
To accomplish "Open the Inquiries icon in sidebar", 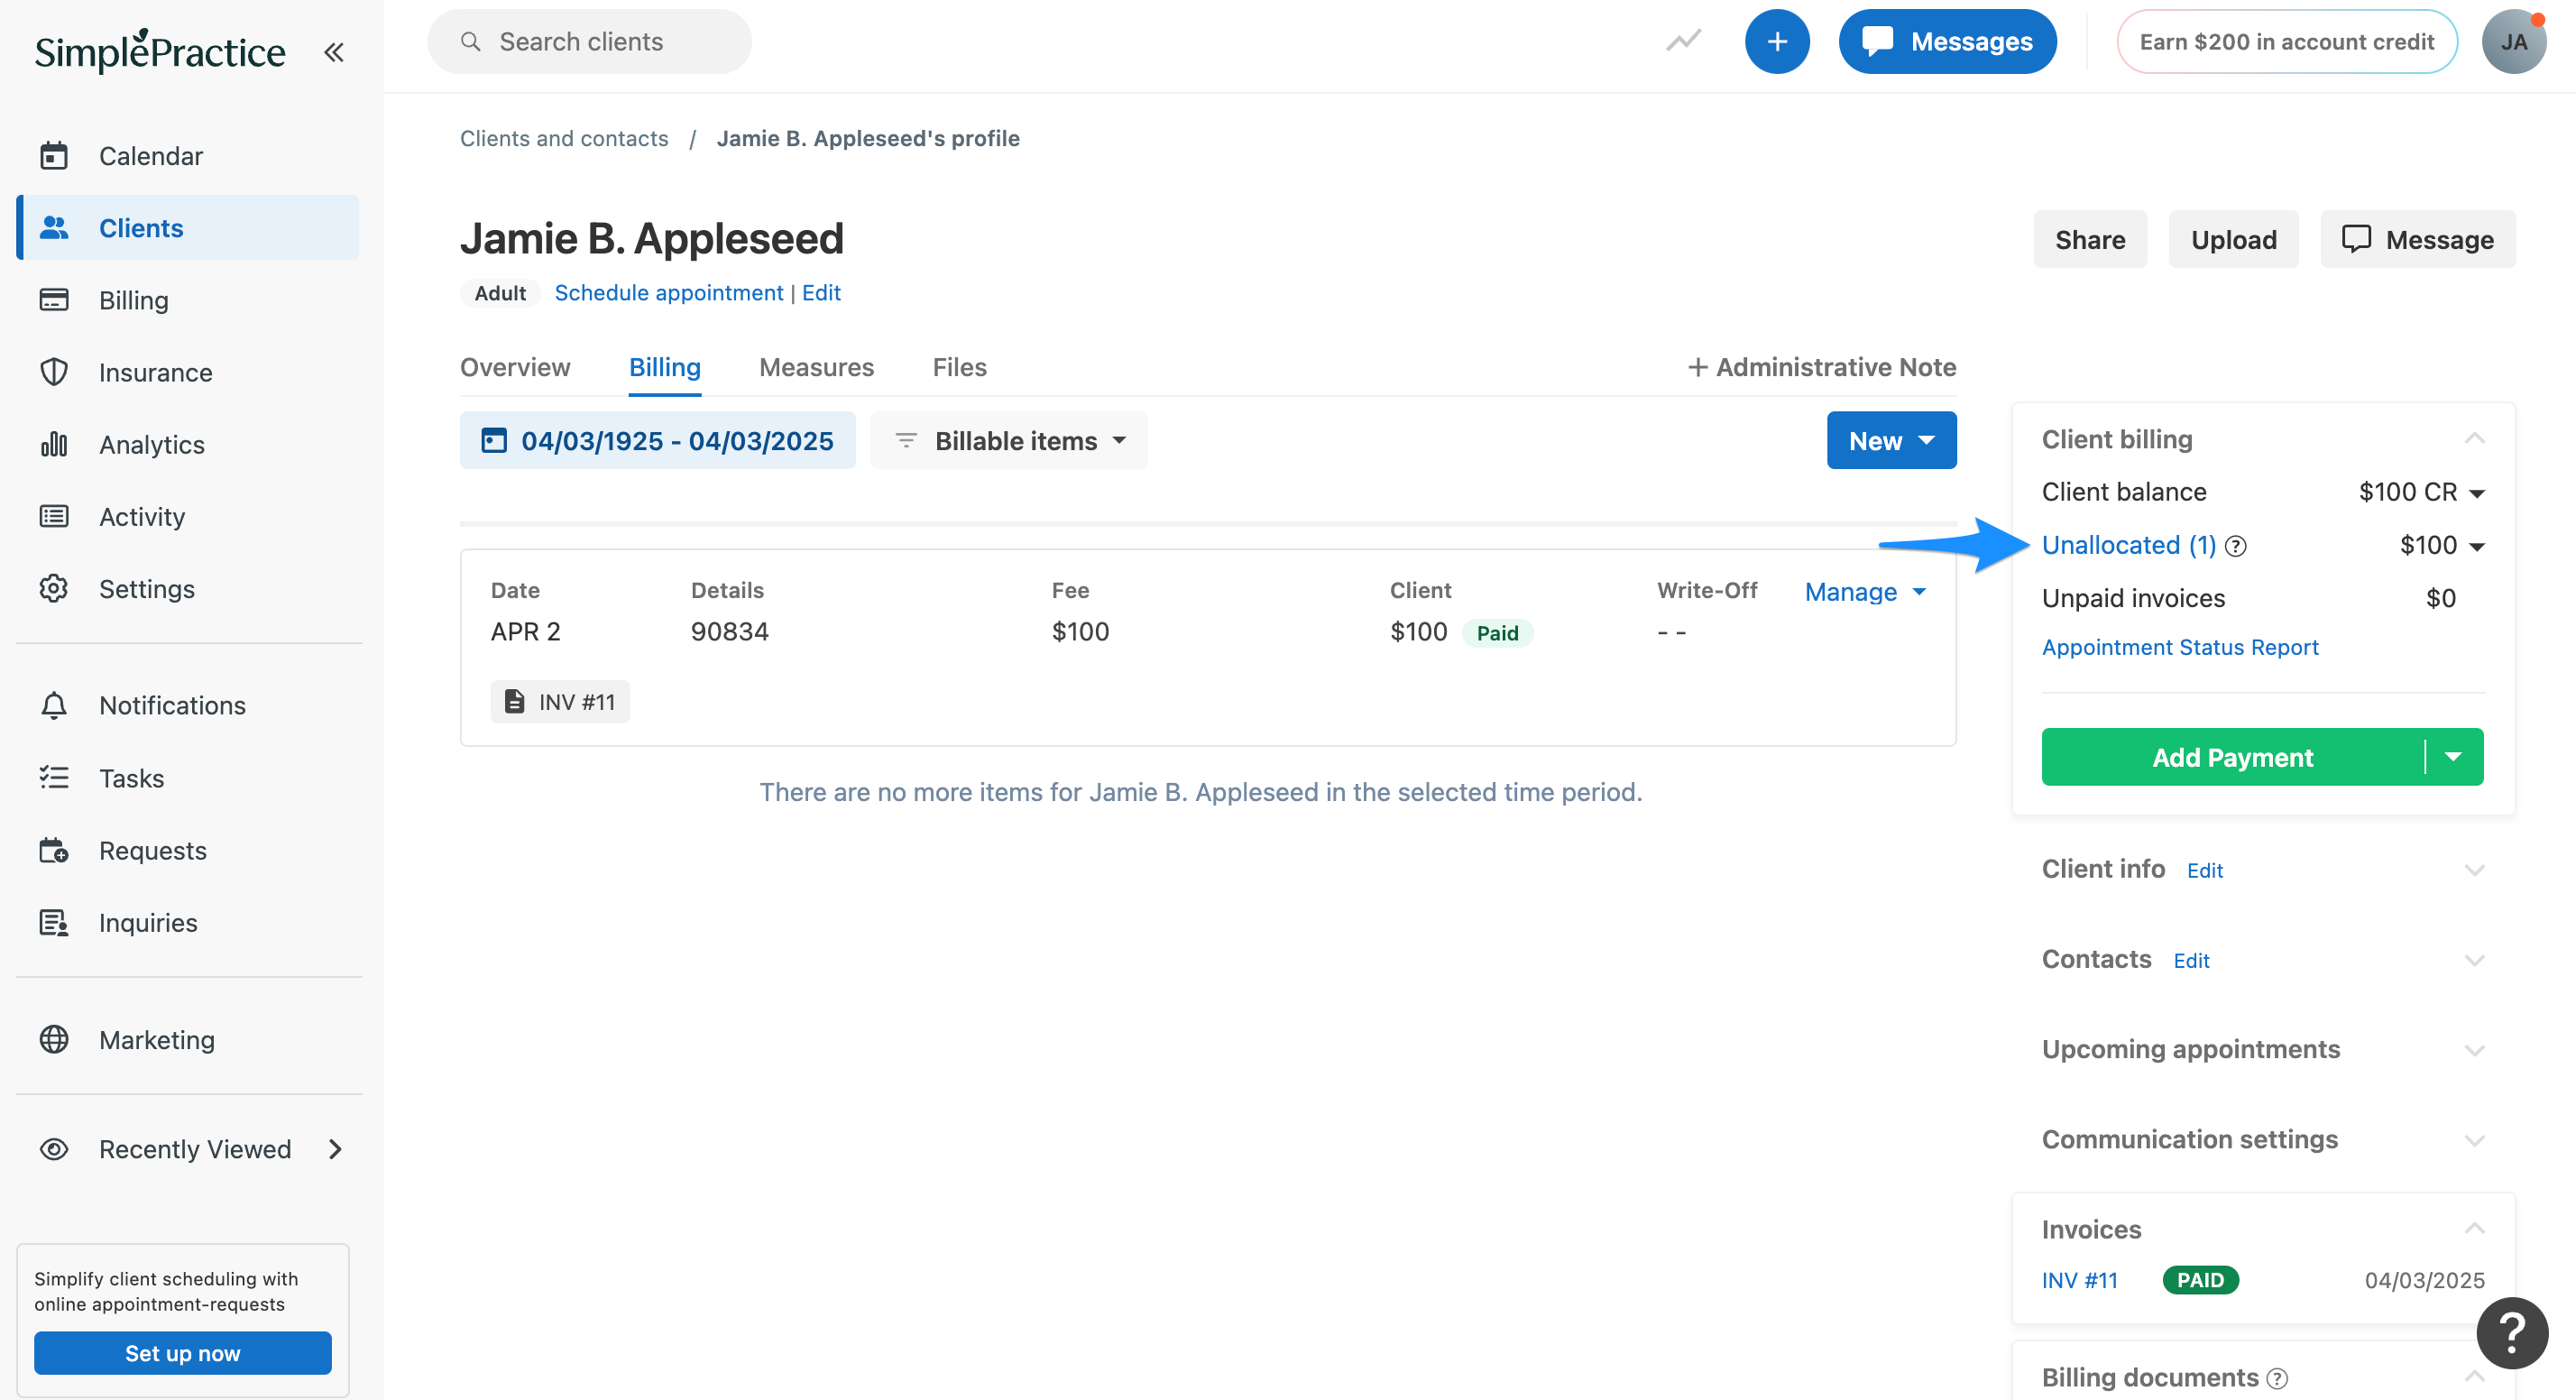I will tap(54, 922).
